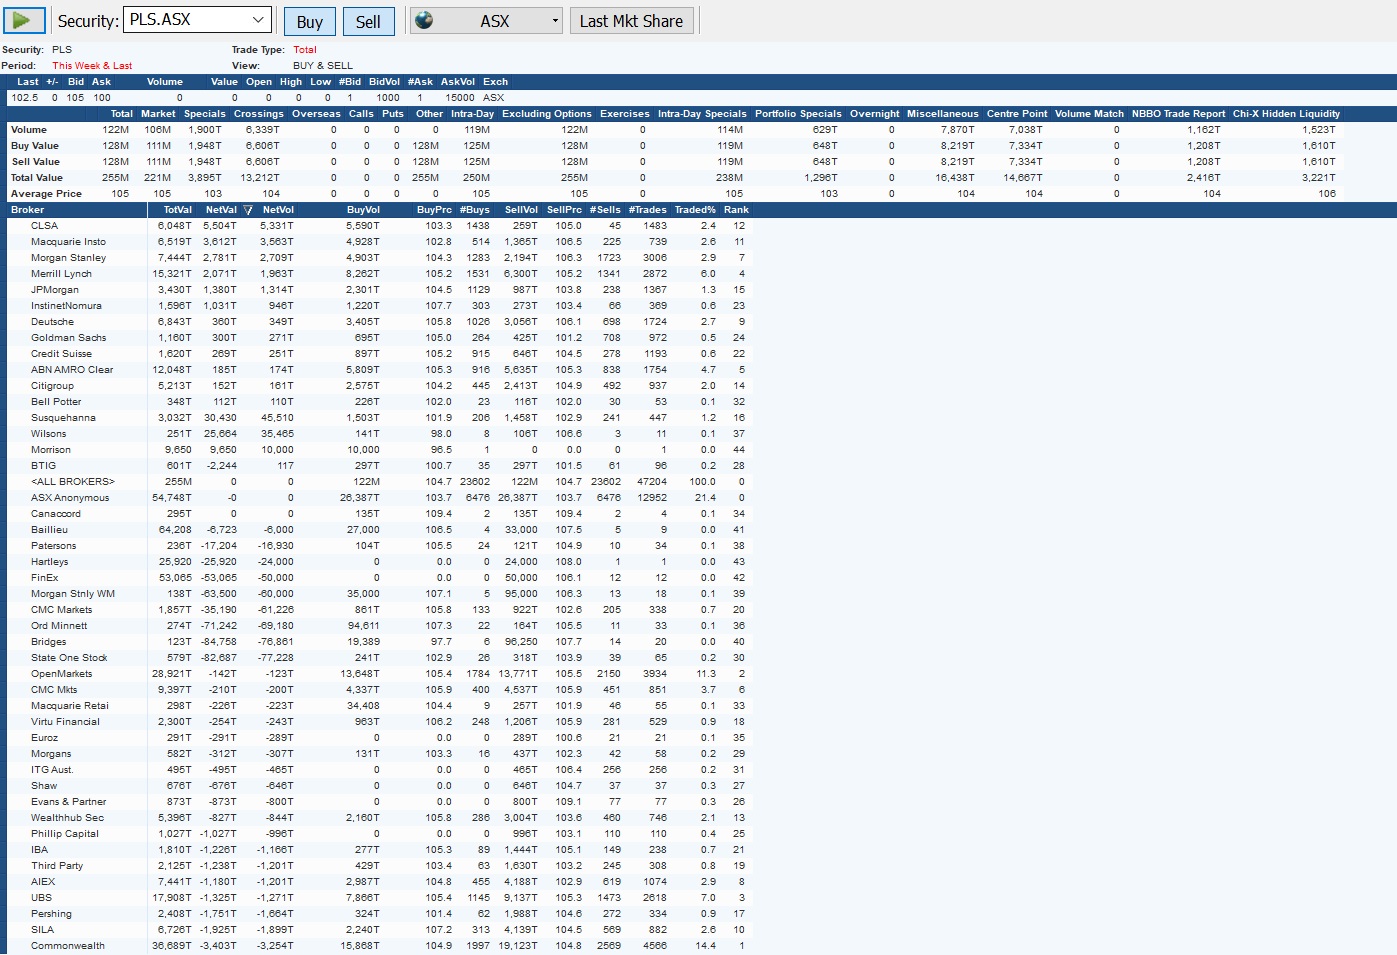Sort by the SellVol column header

pos(521,210)
